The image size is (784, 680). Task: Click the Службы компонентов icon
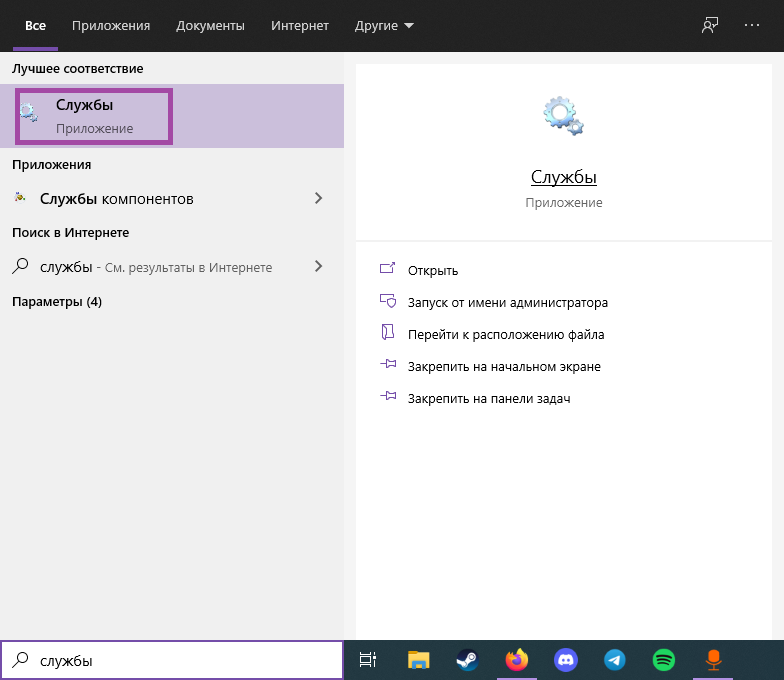point(20,198)
